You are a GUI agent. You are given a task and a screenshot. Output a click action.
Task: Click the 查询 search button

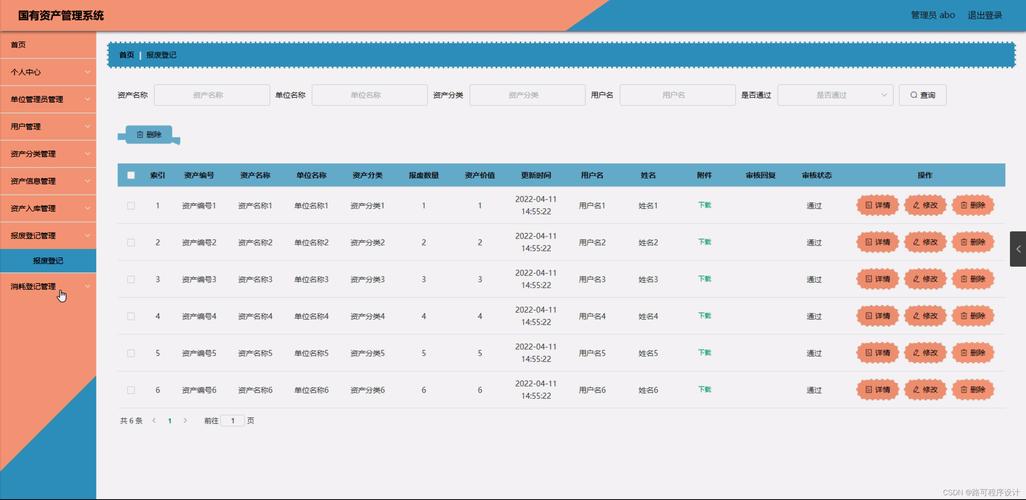[x=923, y=95]
